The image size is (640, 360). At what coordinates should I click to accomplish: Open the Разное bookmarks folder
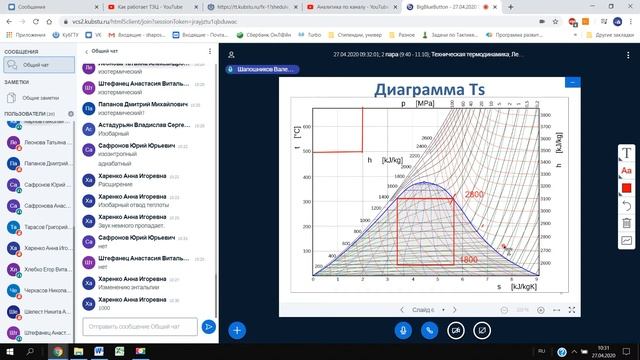coord(402,35)
